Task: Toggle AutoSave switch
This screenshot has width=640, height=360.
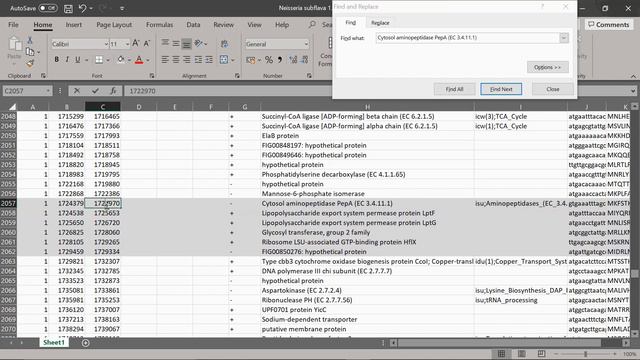Action: tap(48, 8)
